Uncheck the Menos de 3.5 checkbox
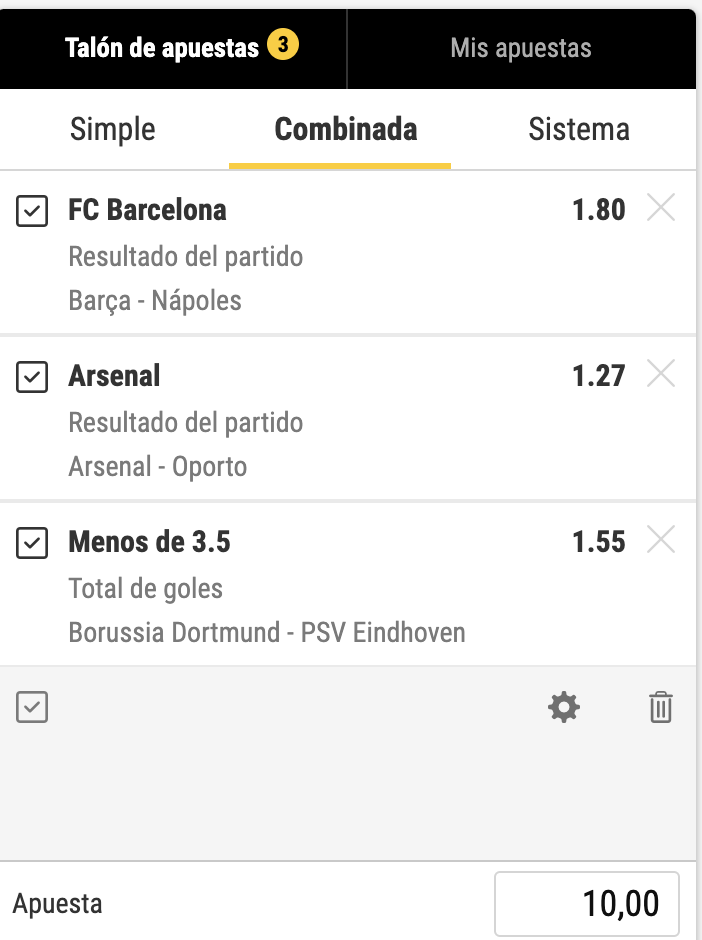 point(32,543)
